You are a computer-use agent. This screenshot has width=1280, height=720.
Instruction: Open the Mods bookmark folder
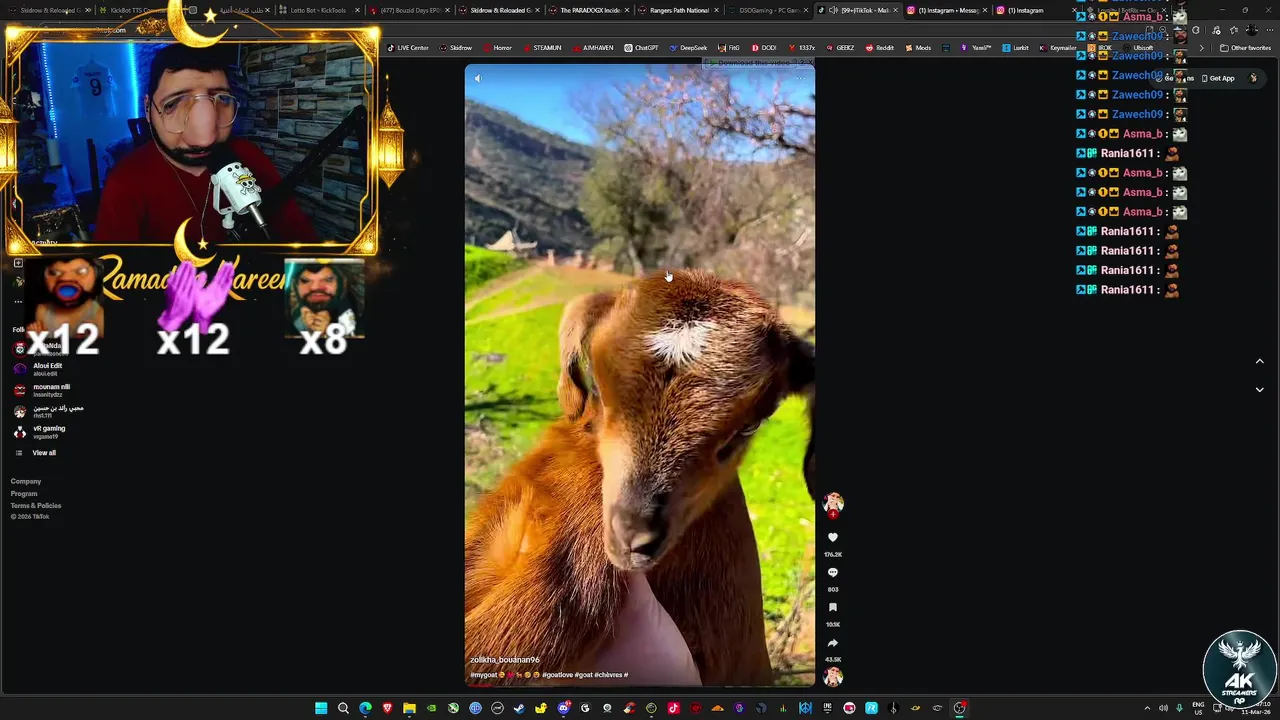tap(918, 48)
